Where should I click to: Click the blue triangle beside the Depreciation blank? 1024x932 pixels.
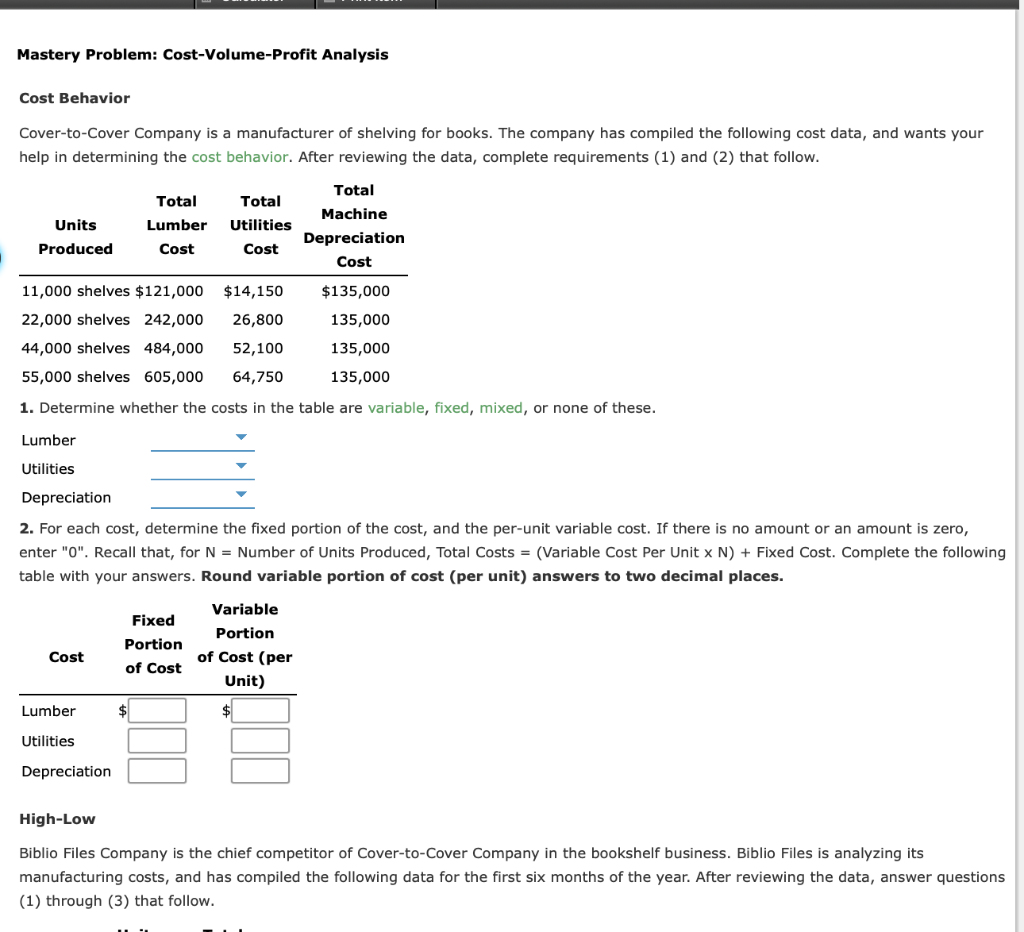click(239, 492)
